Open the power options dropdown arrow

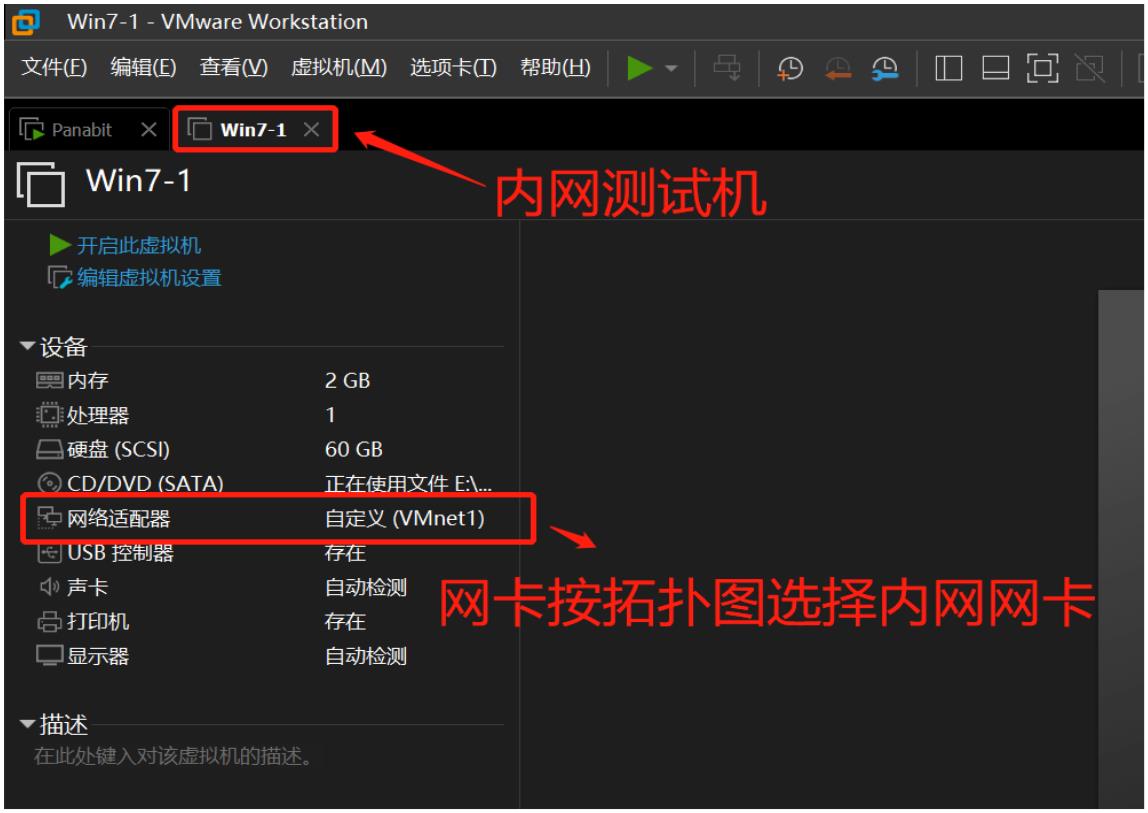coord(671,69)
